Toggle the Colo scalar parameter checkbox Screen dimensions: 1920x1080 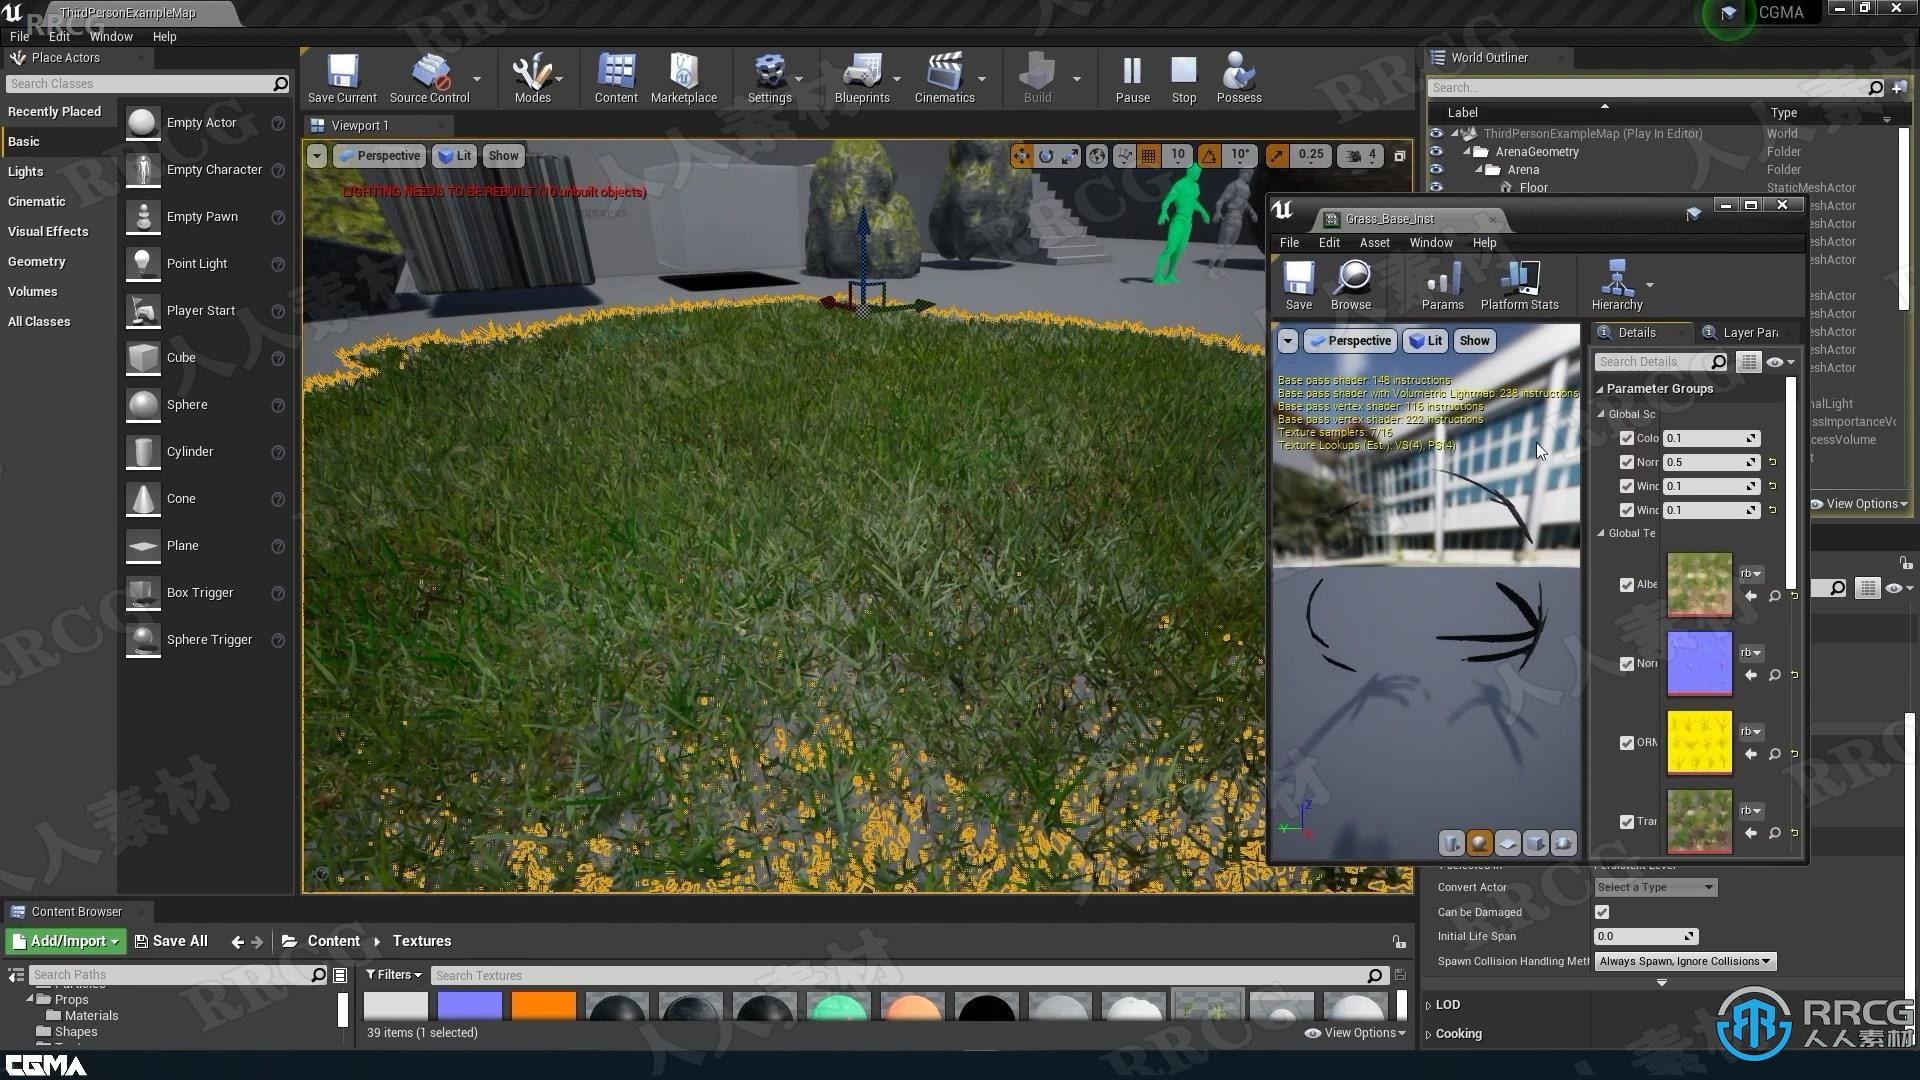pos(1627,438)
